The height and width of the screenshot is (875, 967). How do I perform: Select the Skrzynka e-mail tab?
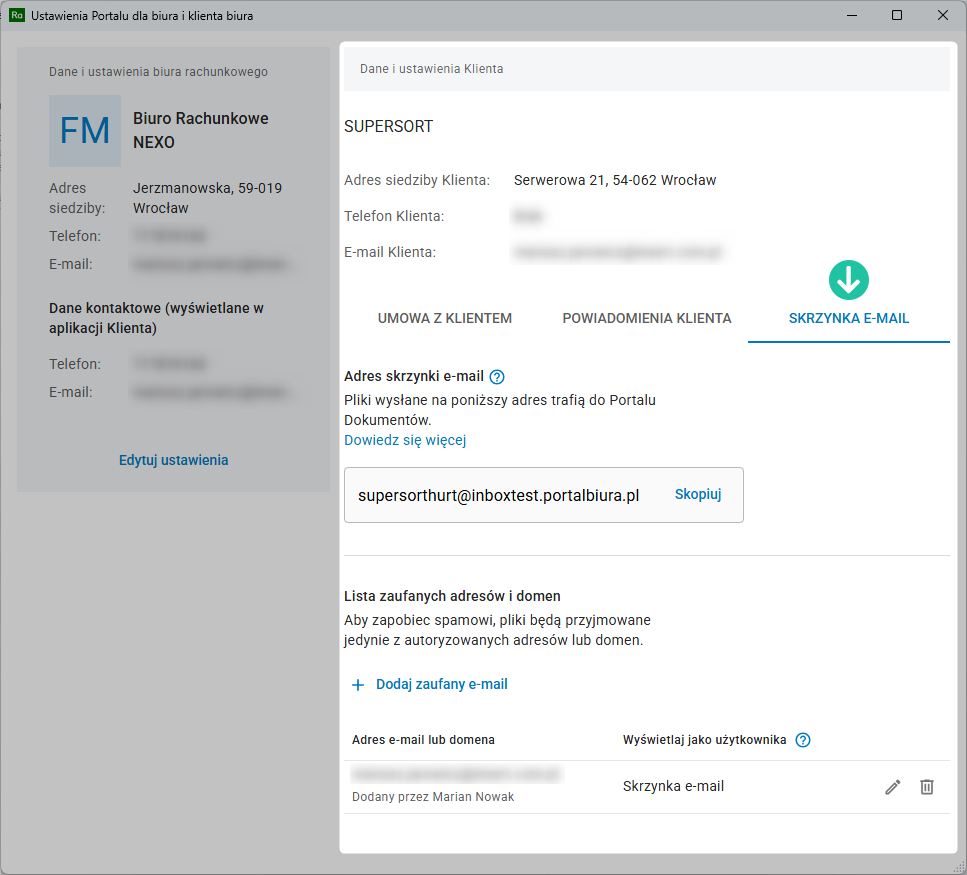tap(848, 318)
